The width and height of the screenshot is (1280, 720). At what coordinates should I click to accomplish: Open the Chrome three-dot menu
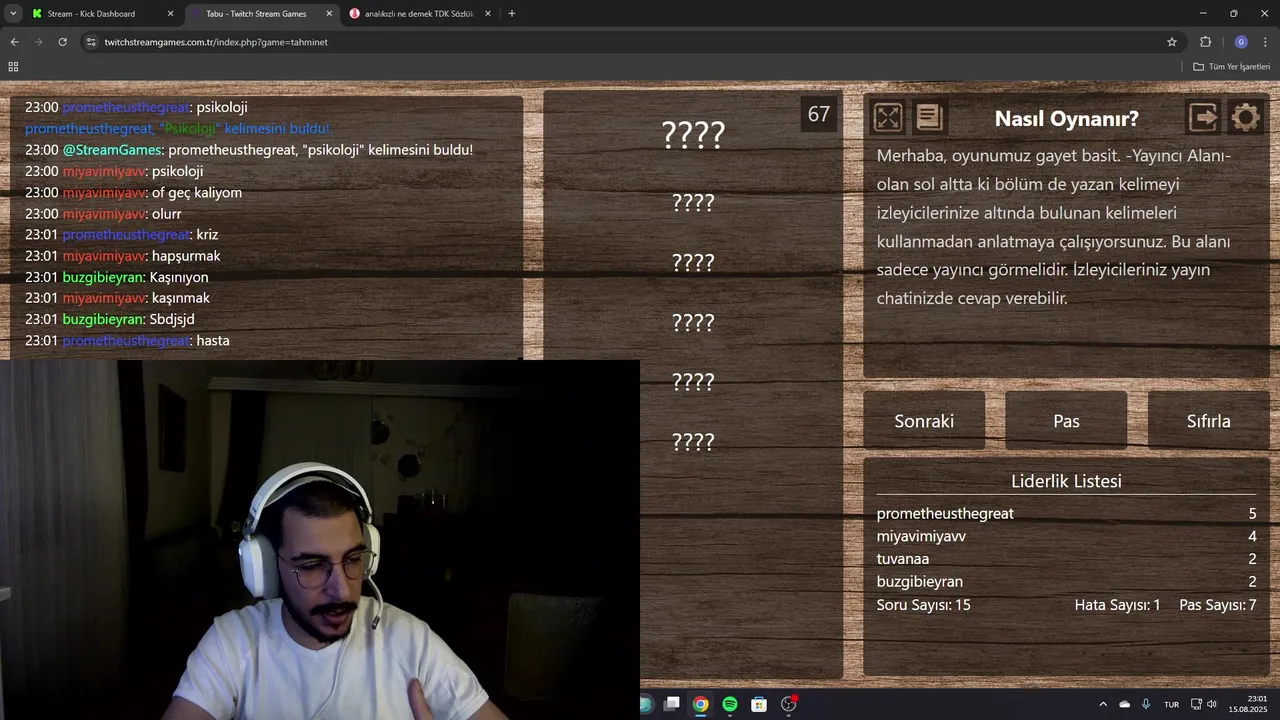click(1265, 42)
